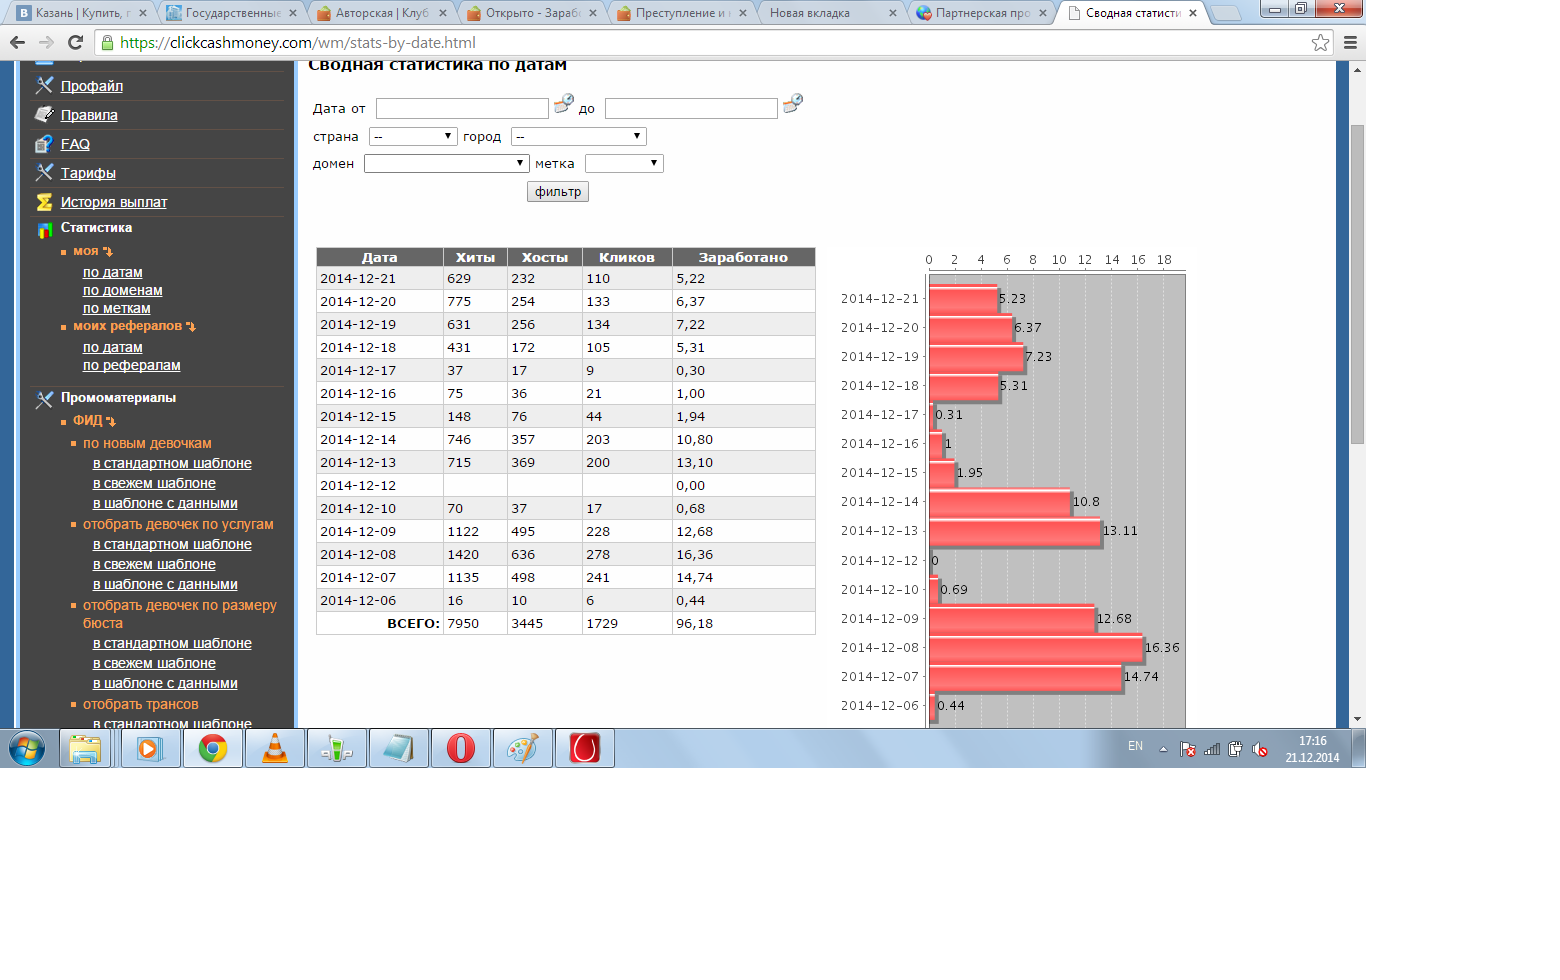The image size is (1560, 980).
Task: Expand the 'ФИД' promo materials section
Action: tap(94, 421)
